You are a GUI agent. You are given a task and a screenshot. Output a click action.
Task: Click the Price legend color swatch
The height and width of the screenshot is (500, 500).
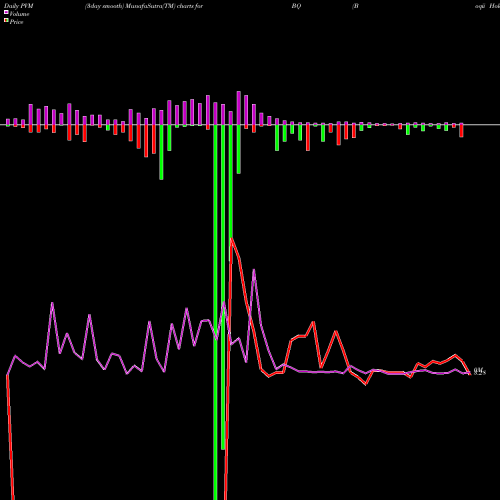point(6,21)
